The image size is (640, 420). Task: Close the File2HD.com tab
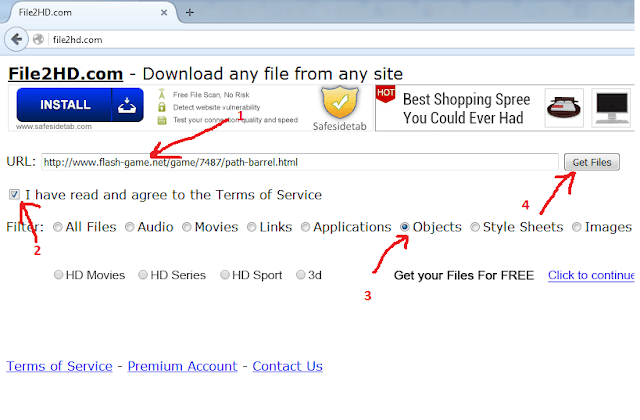pos(164,13)
